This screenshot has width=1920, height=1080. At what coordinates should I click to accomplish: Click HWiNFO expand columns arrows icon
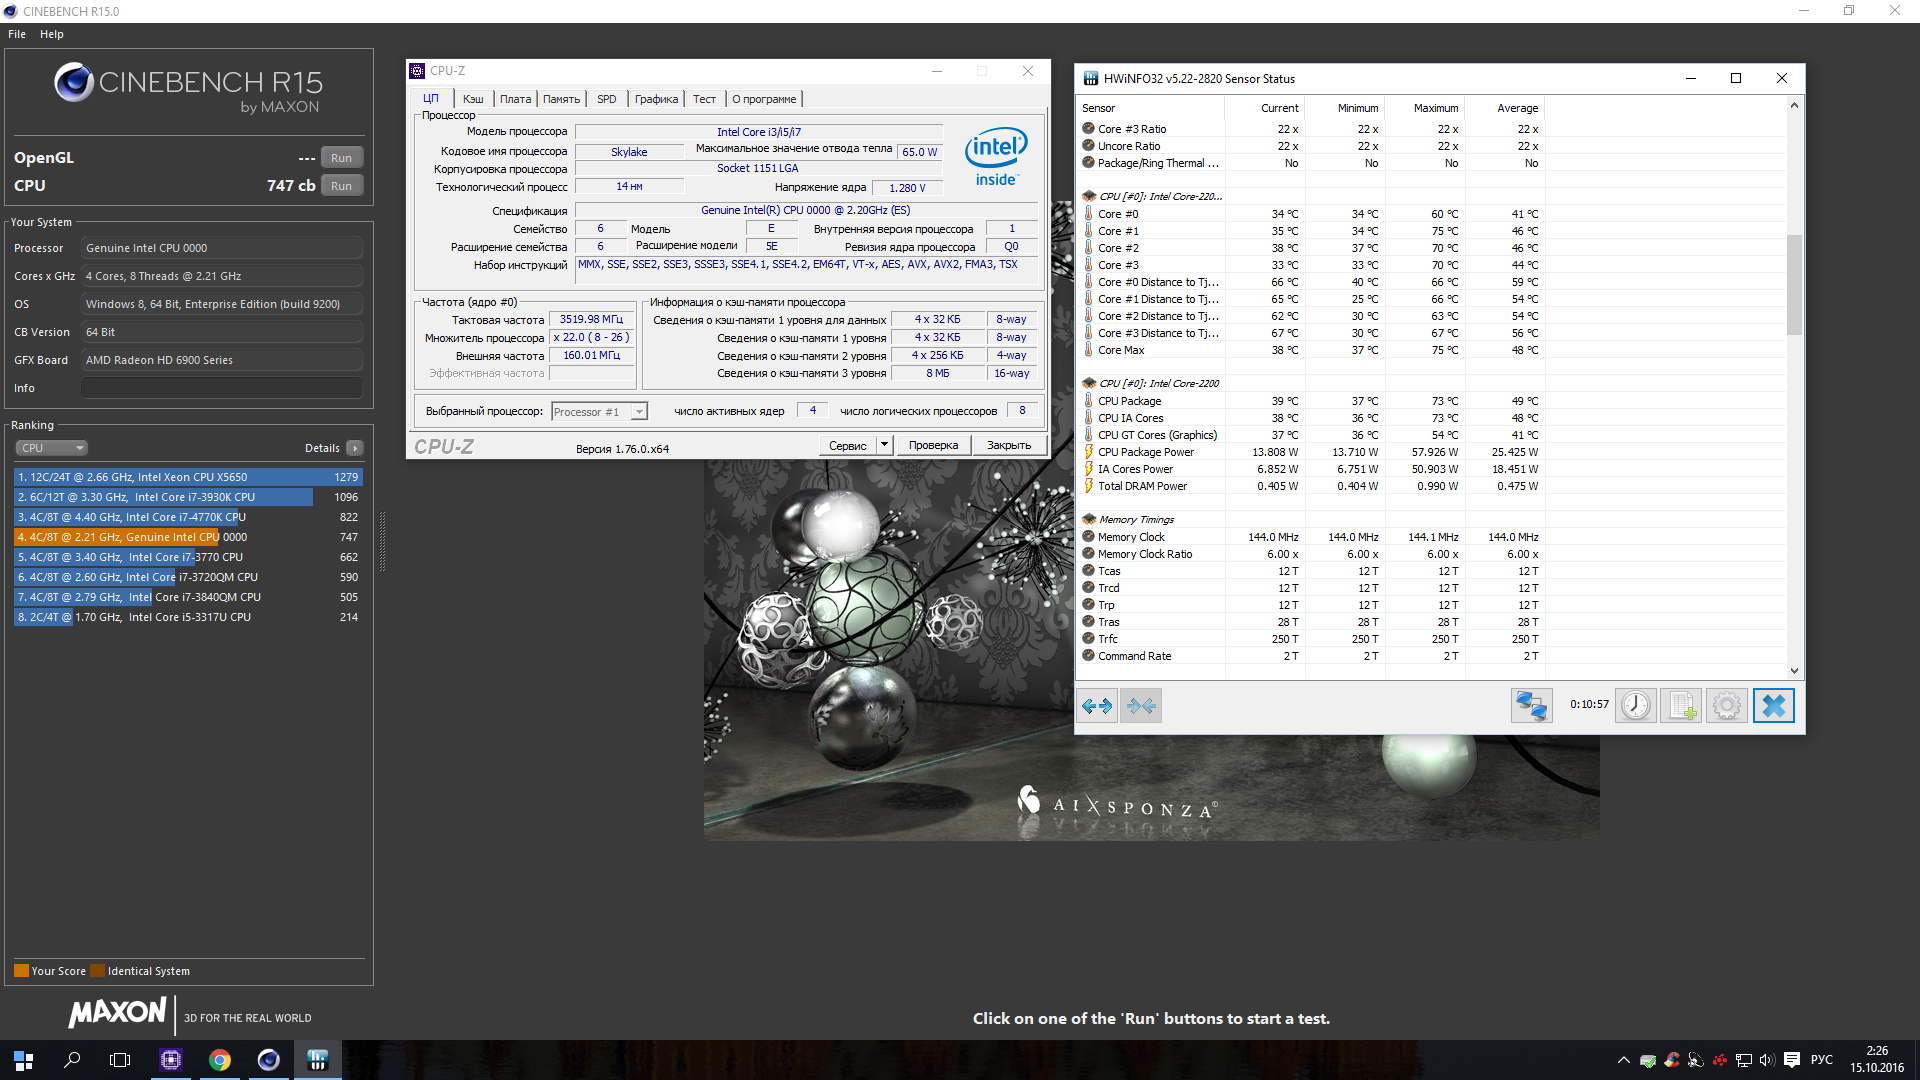[1097, 706]
